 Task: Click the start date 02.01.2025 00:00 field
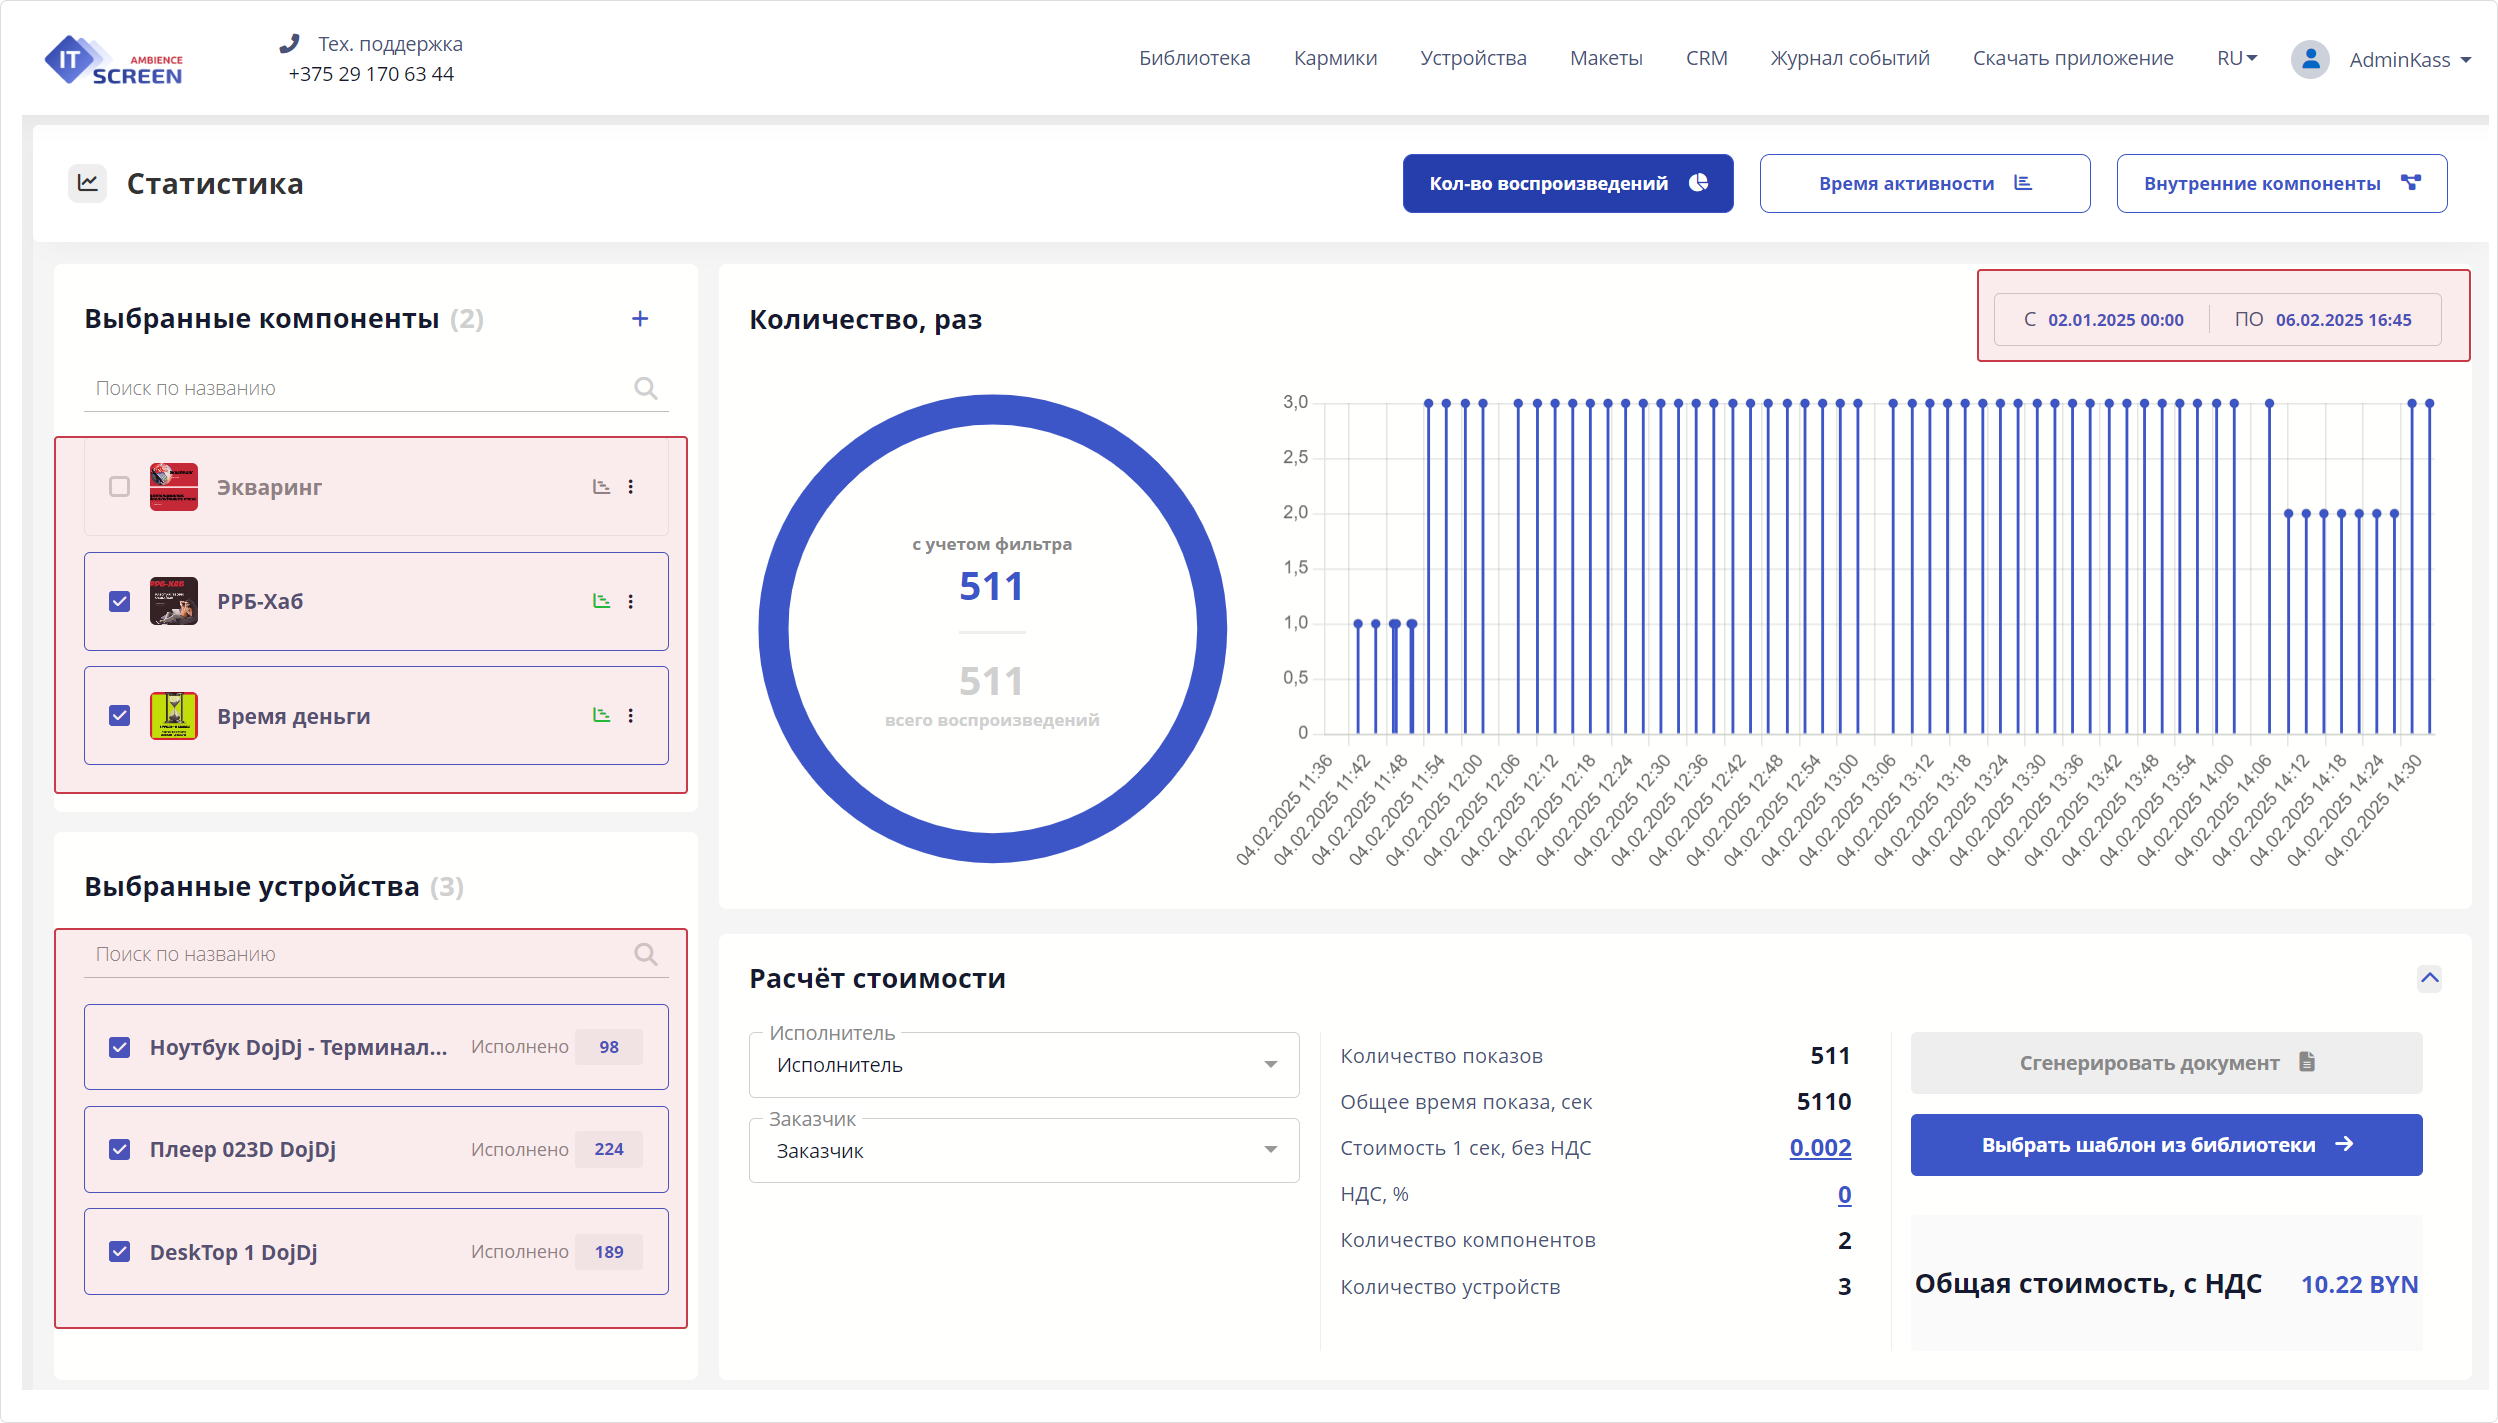[x=2114, y=320]
